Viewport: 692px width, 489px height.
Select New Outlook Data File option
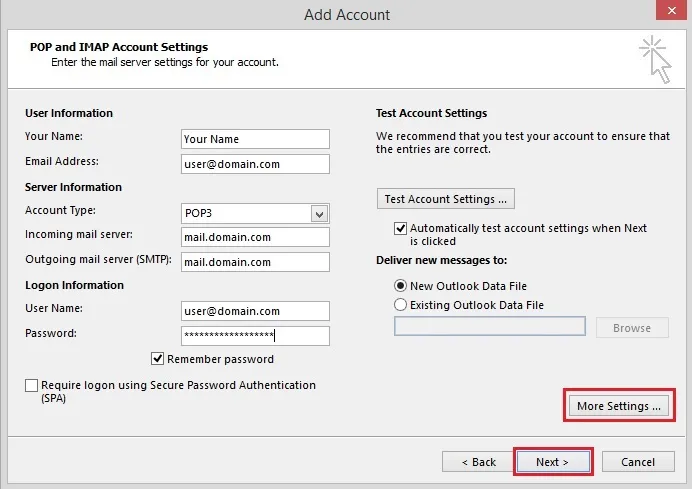[x=401, y=286]
